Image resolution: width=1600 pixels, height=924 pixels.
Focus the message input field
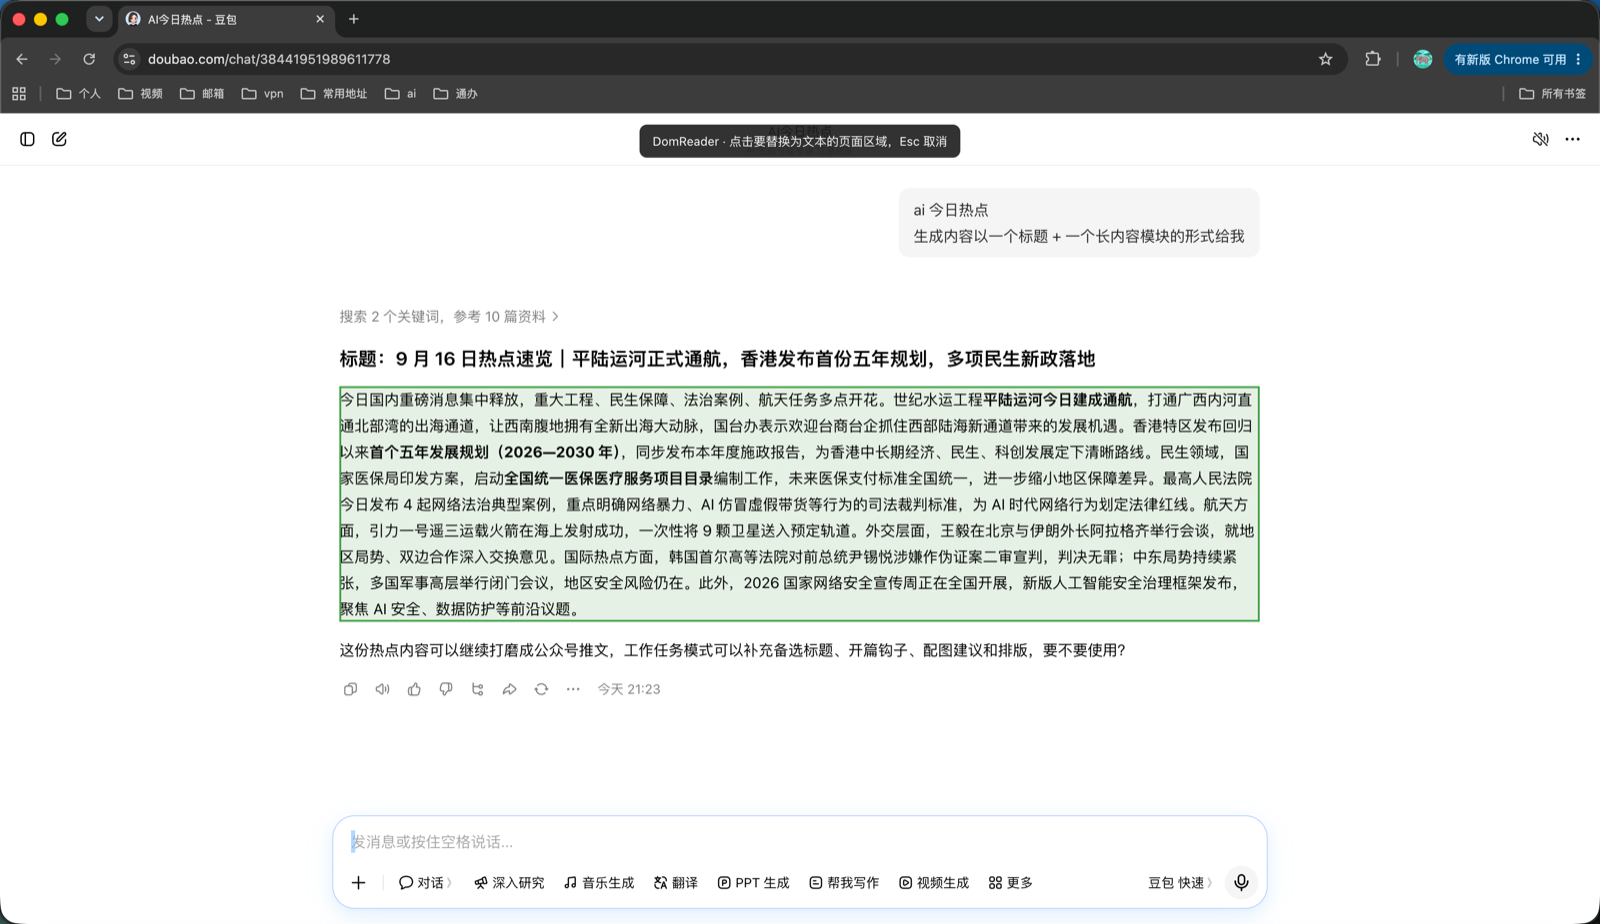point(800,842)
